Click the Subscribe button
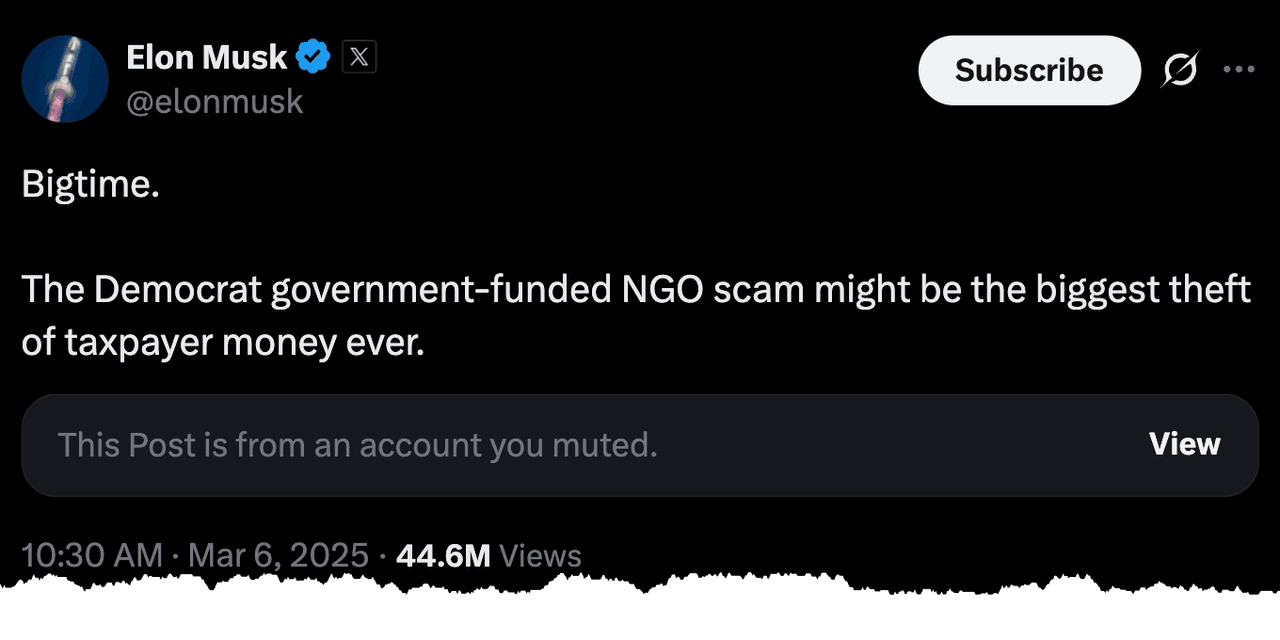The width and height of the screenshot is (1280, 640). coord(1029,70)
